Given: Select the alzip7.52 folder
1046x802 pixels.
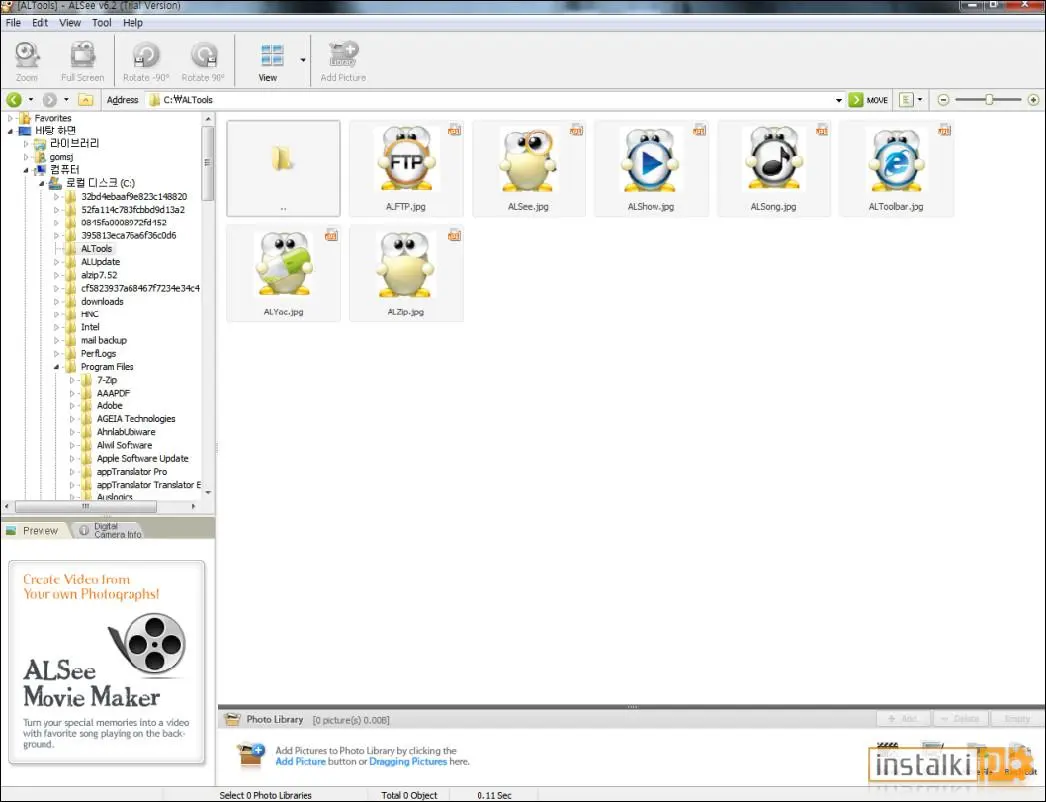Looking at the screenshot, I should click(99, 275).
